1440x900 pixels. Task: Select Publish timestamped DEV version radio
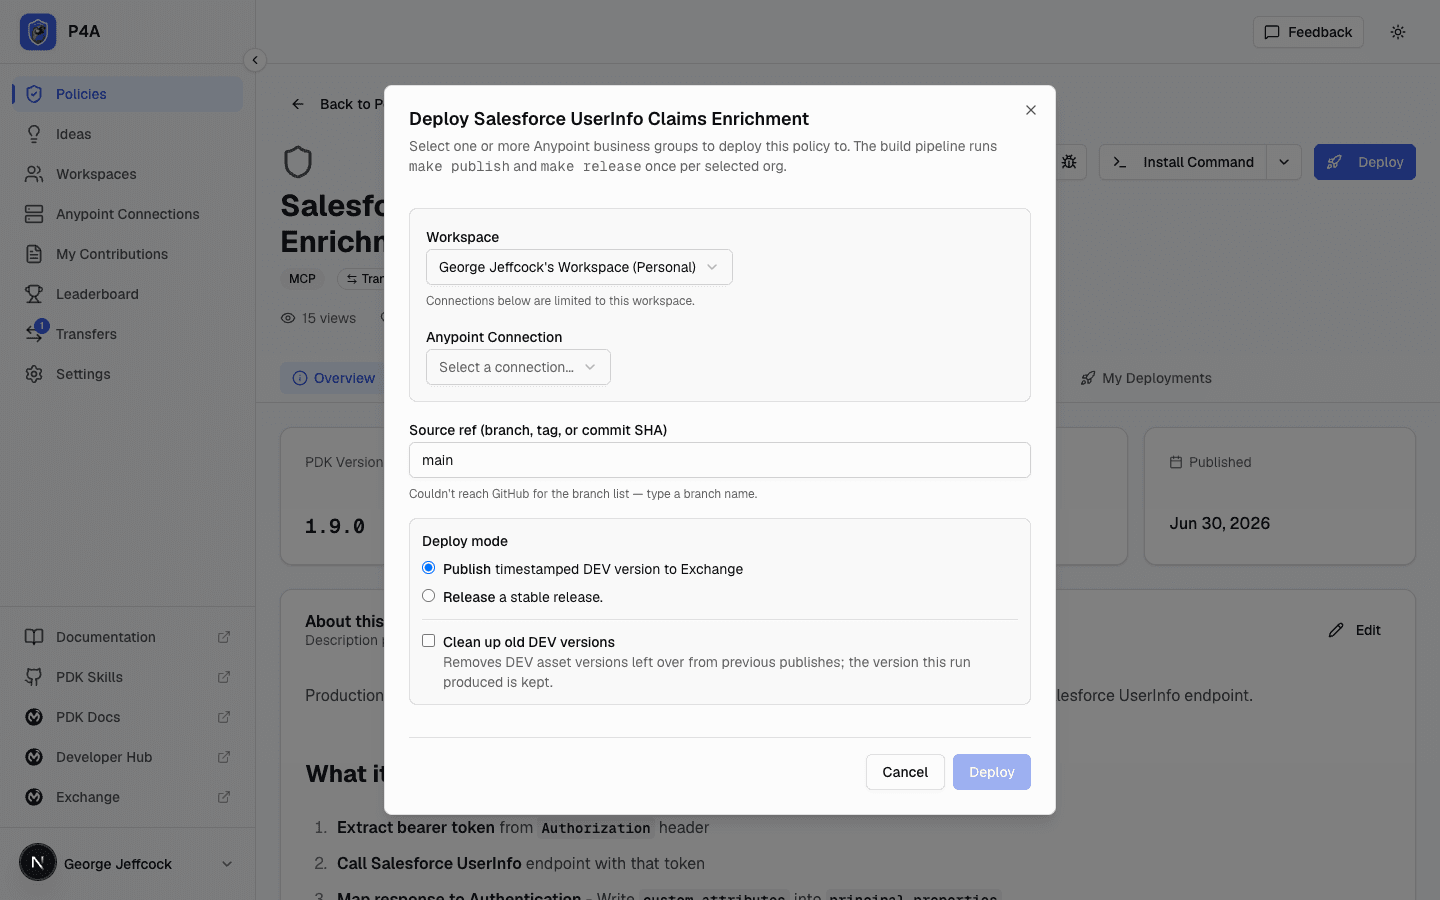point(429,568)
